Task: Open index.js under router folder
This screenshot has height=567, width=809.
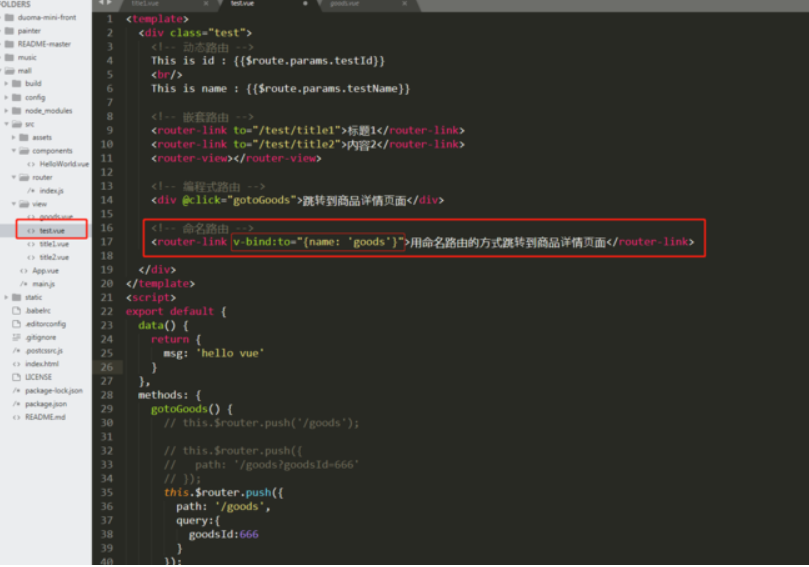Action: (51, 191)
